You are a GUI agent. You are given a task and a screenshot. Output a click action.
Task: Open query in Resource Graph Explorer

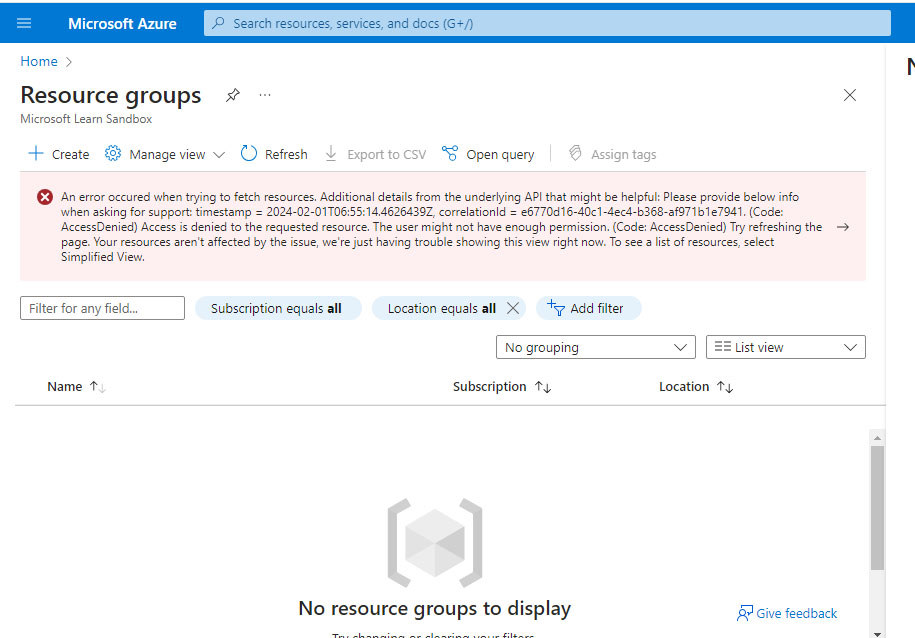pos(488,154)
